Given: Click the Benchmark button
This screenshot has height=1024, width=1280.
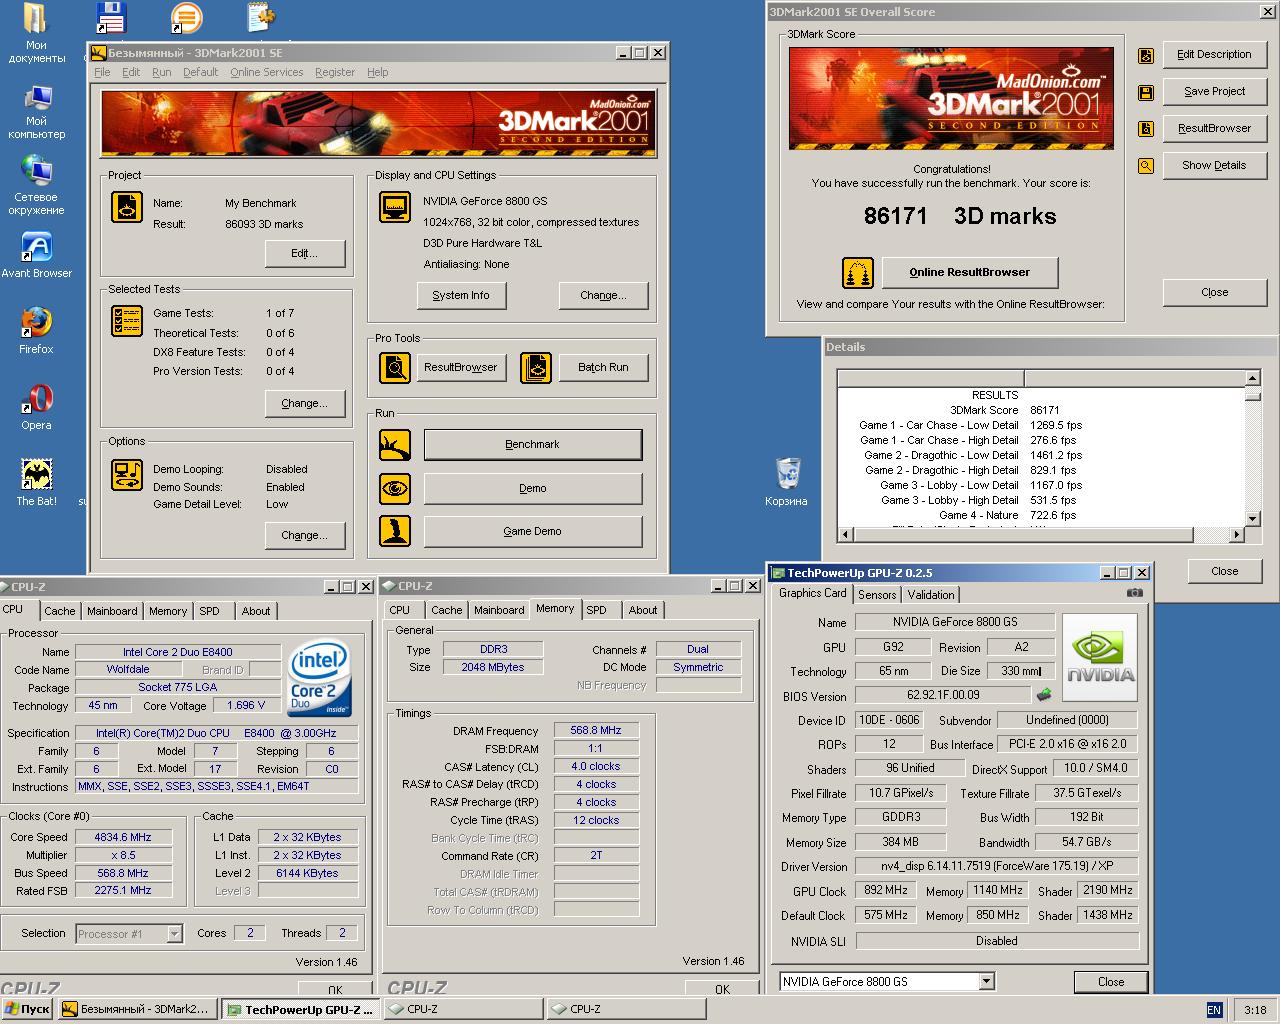Looking at the screenshot, I should click(x=533, y=445).
